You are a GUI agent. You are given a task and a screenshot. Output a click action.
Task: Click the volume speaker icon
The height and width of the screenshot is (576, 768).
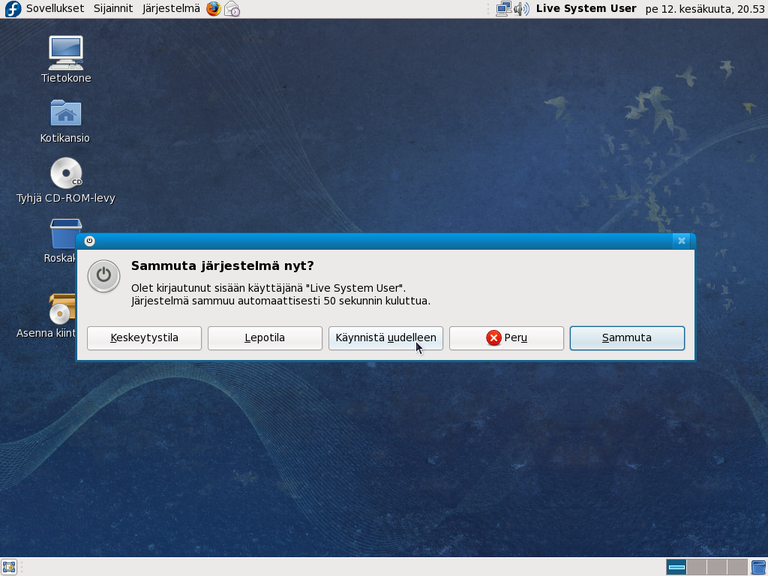(x=521, y=9)
